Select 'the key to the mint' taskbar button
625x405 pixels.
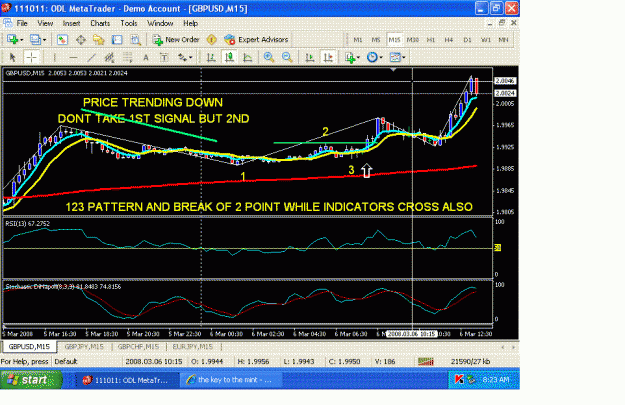click(230, 380)
